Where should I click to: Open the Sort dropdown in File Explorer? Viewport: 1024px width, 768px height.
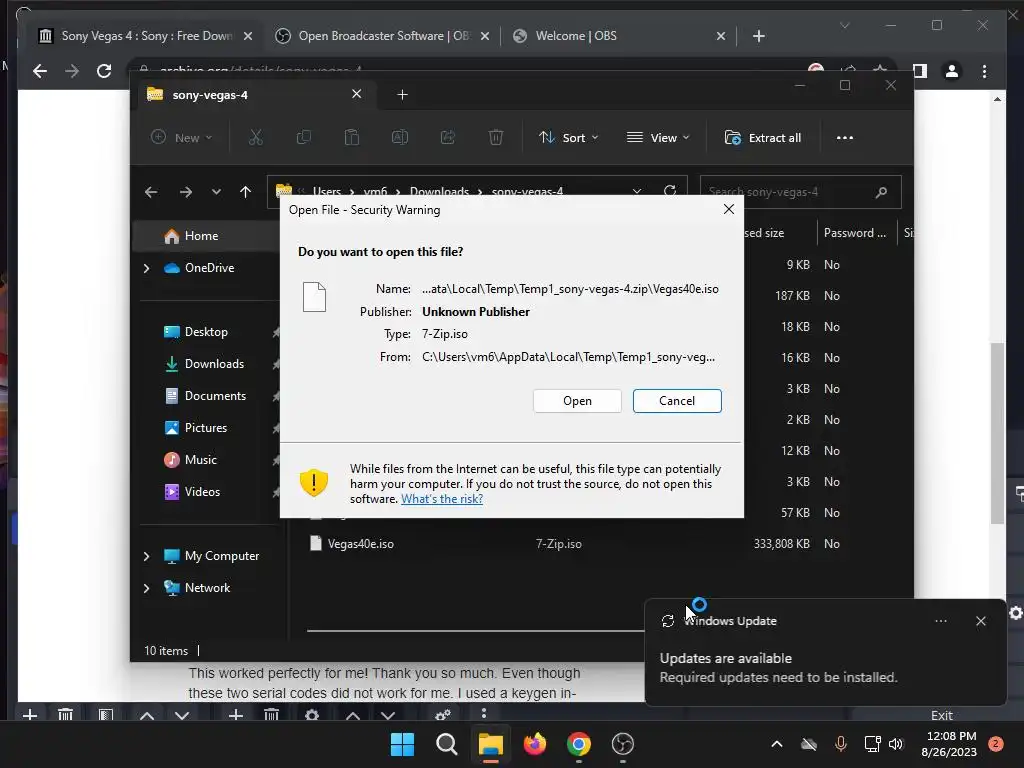tap(569, 138)
